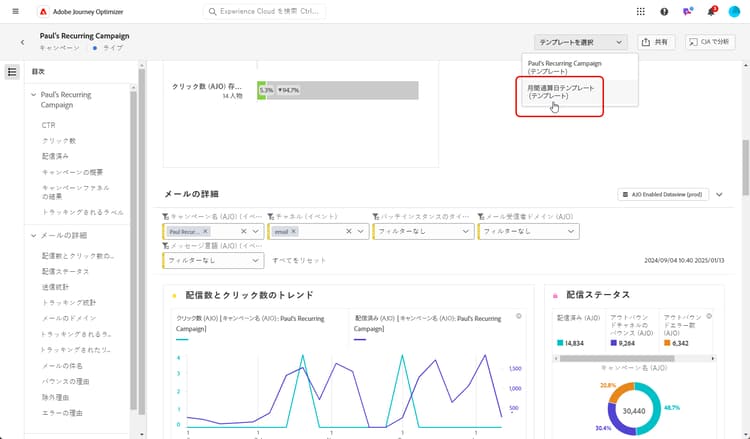Remove the Paul Recur... filter tag
Viewport: 750px width, 439px height.
(x=206, y=231)
